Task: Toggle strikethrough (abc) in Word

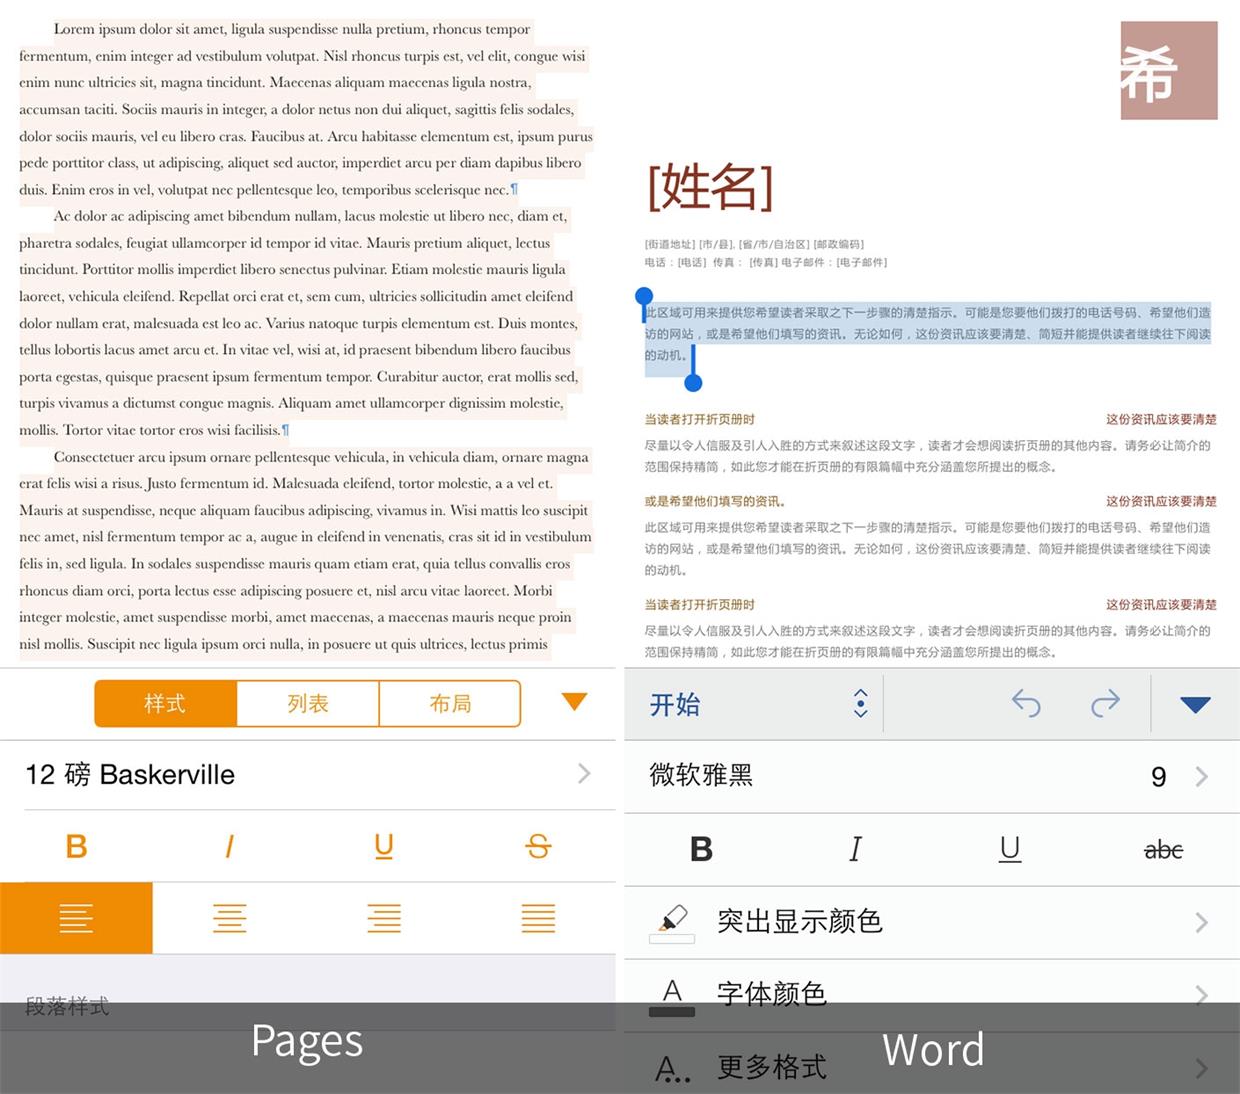Action: click(x=1163, y=849)
